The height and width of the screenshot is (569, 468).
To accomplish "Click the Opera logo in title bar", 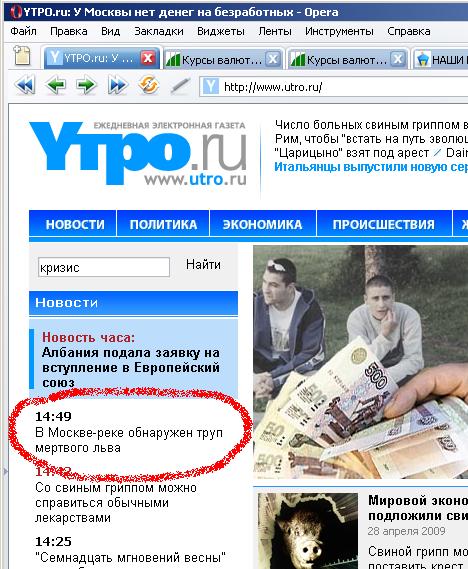I will tap(16, 12).
